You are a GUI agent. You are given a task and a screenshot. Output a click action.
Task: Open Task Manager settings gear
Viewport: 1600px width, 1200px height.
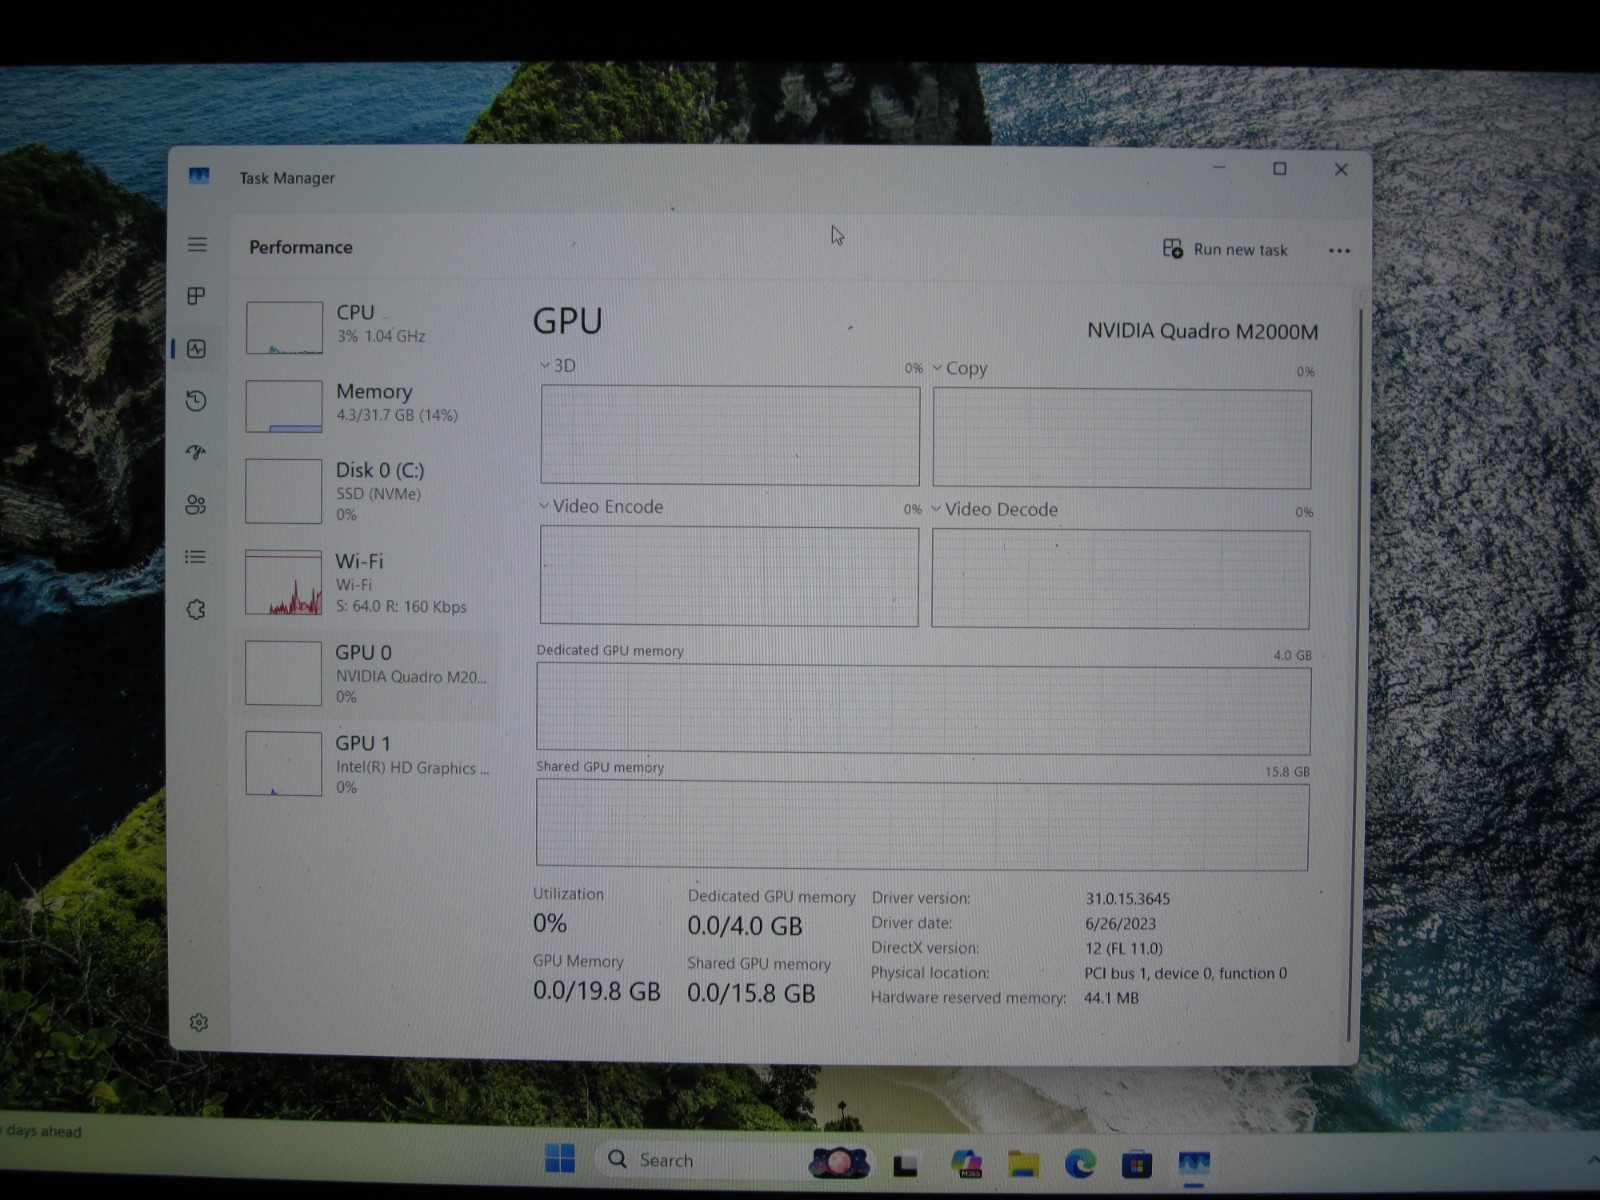198,1022
